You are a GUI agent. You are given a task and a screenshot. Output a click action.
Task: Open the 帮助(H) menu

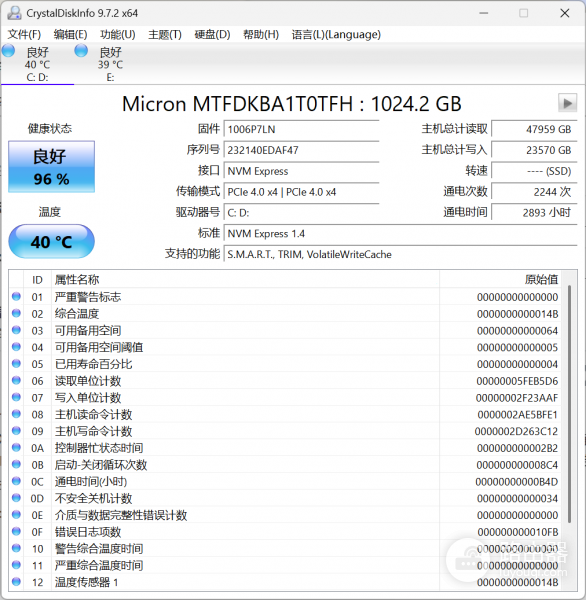tap(261, 34)
